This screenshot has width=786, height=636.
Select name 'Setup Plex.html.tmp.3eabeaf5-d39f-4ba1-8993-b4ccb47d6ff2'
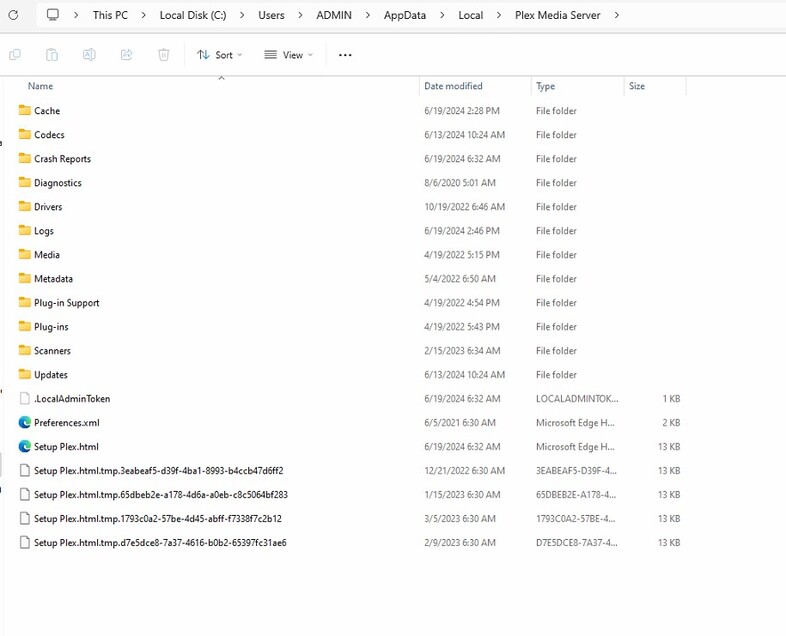coord(158,471)
